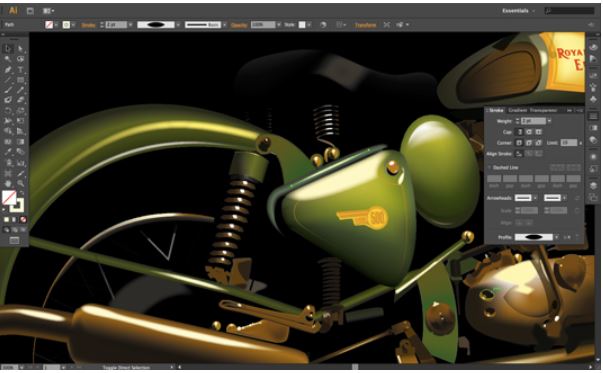Open the Profile dropdown in Stroke panel
The image size is (603, 373).
(x=556, y=237)
